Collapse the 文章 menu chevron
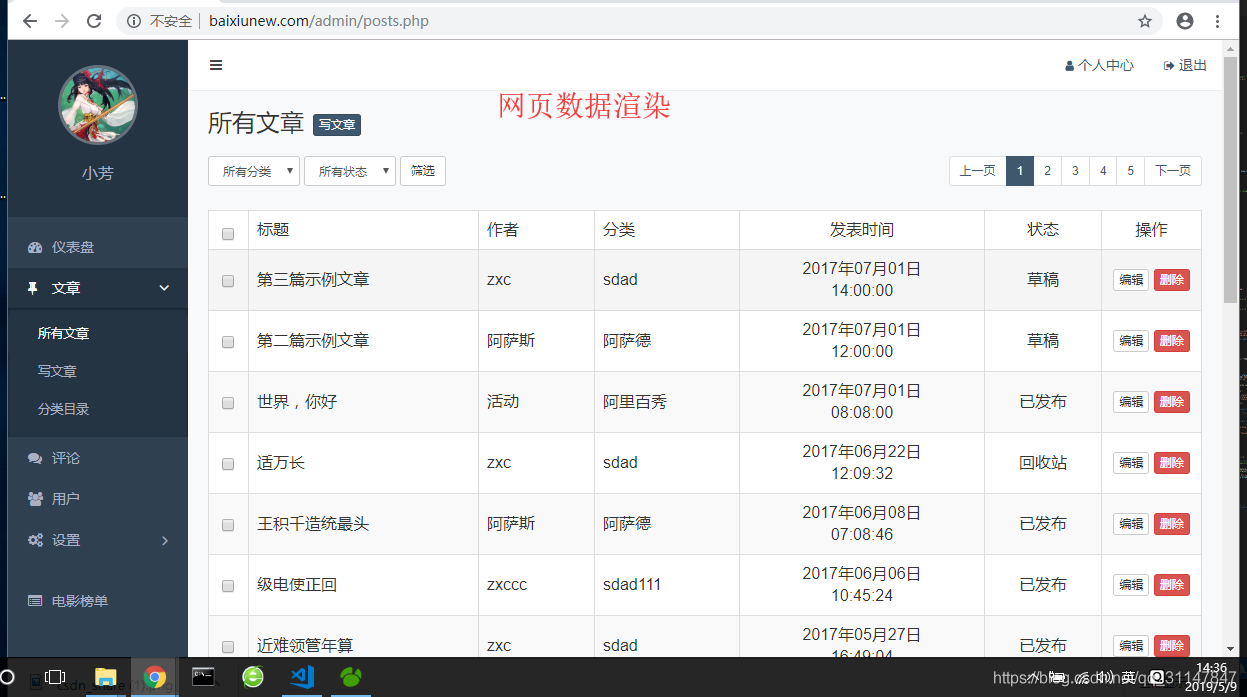The width and height of the screenshot is (1247, 697). [165, 288]
